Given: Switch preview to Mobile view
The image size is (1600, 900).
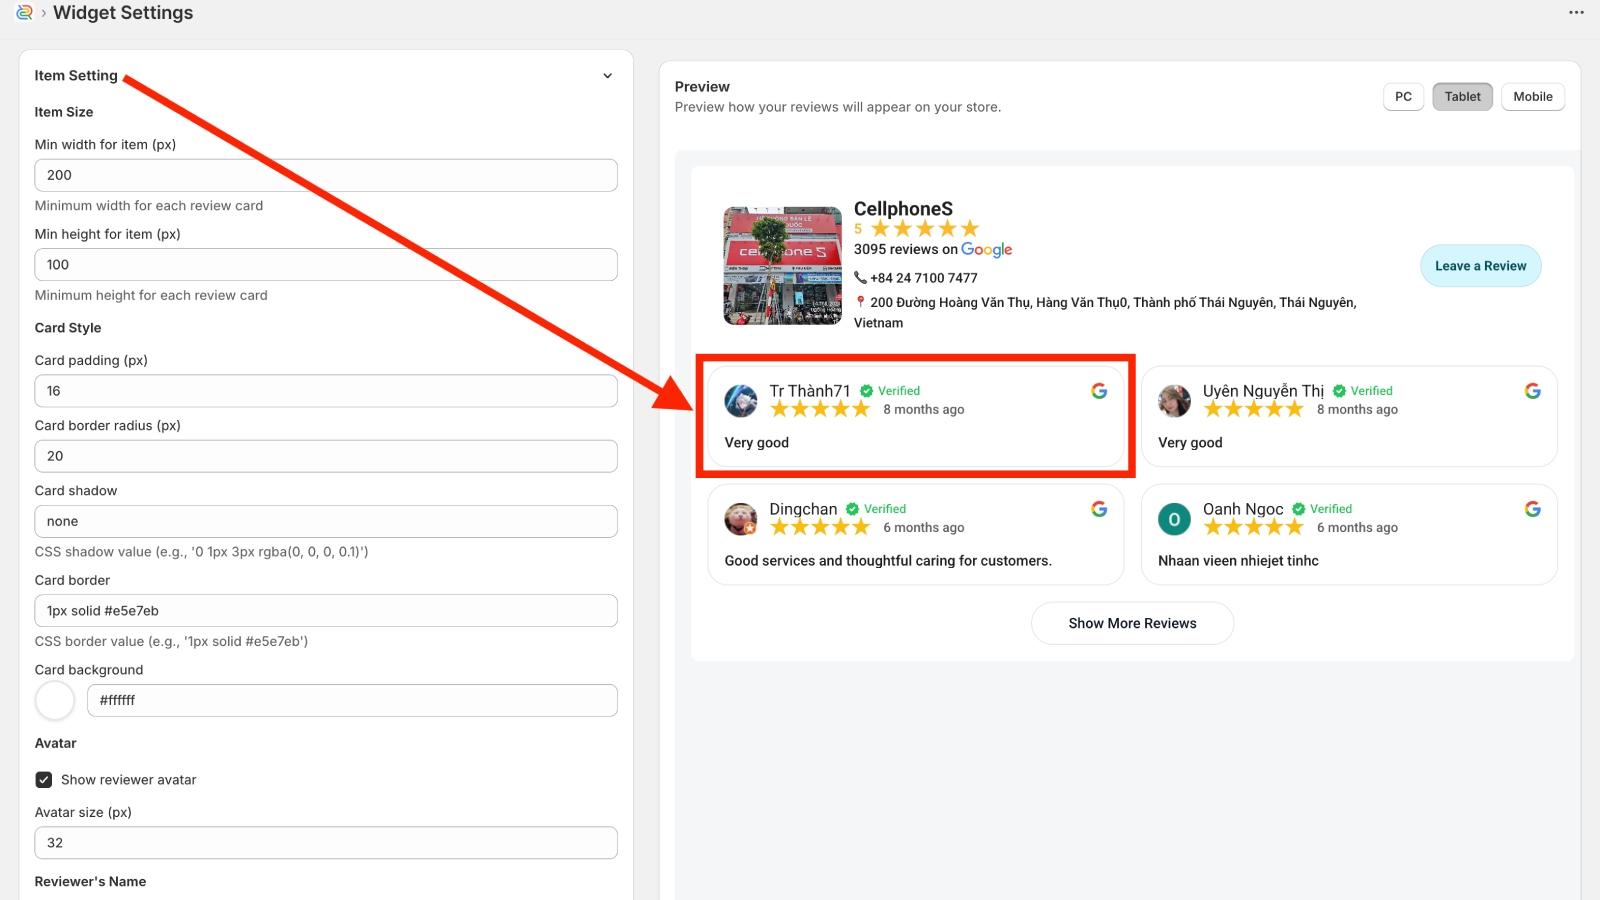Looking at the screenshot, I should click(1532, 96).
